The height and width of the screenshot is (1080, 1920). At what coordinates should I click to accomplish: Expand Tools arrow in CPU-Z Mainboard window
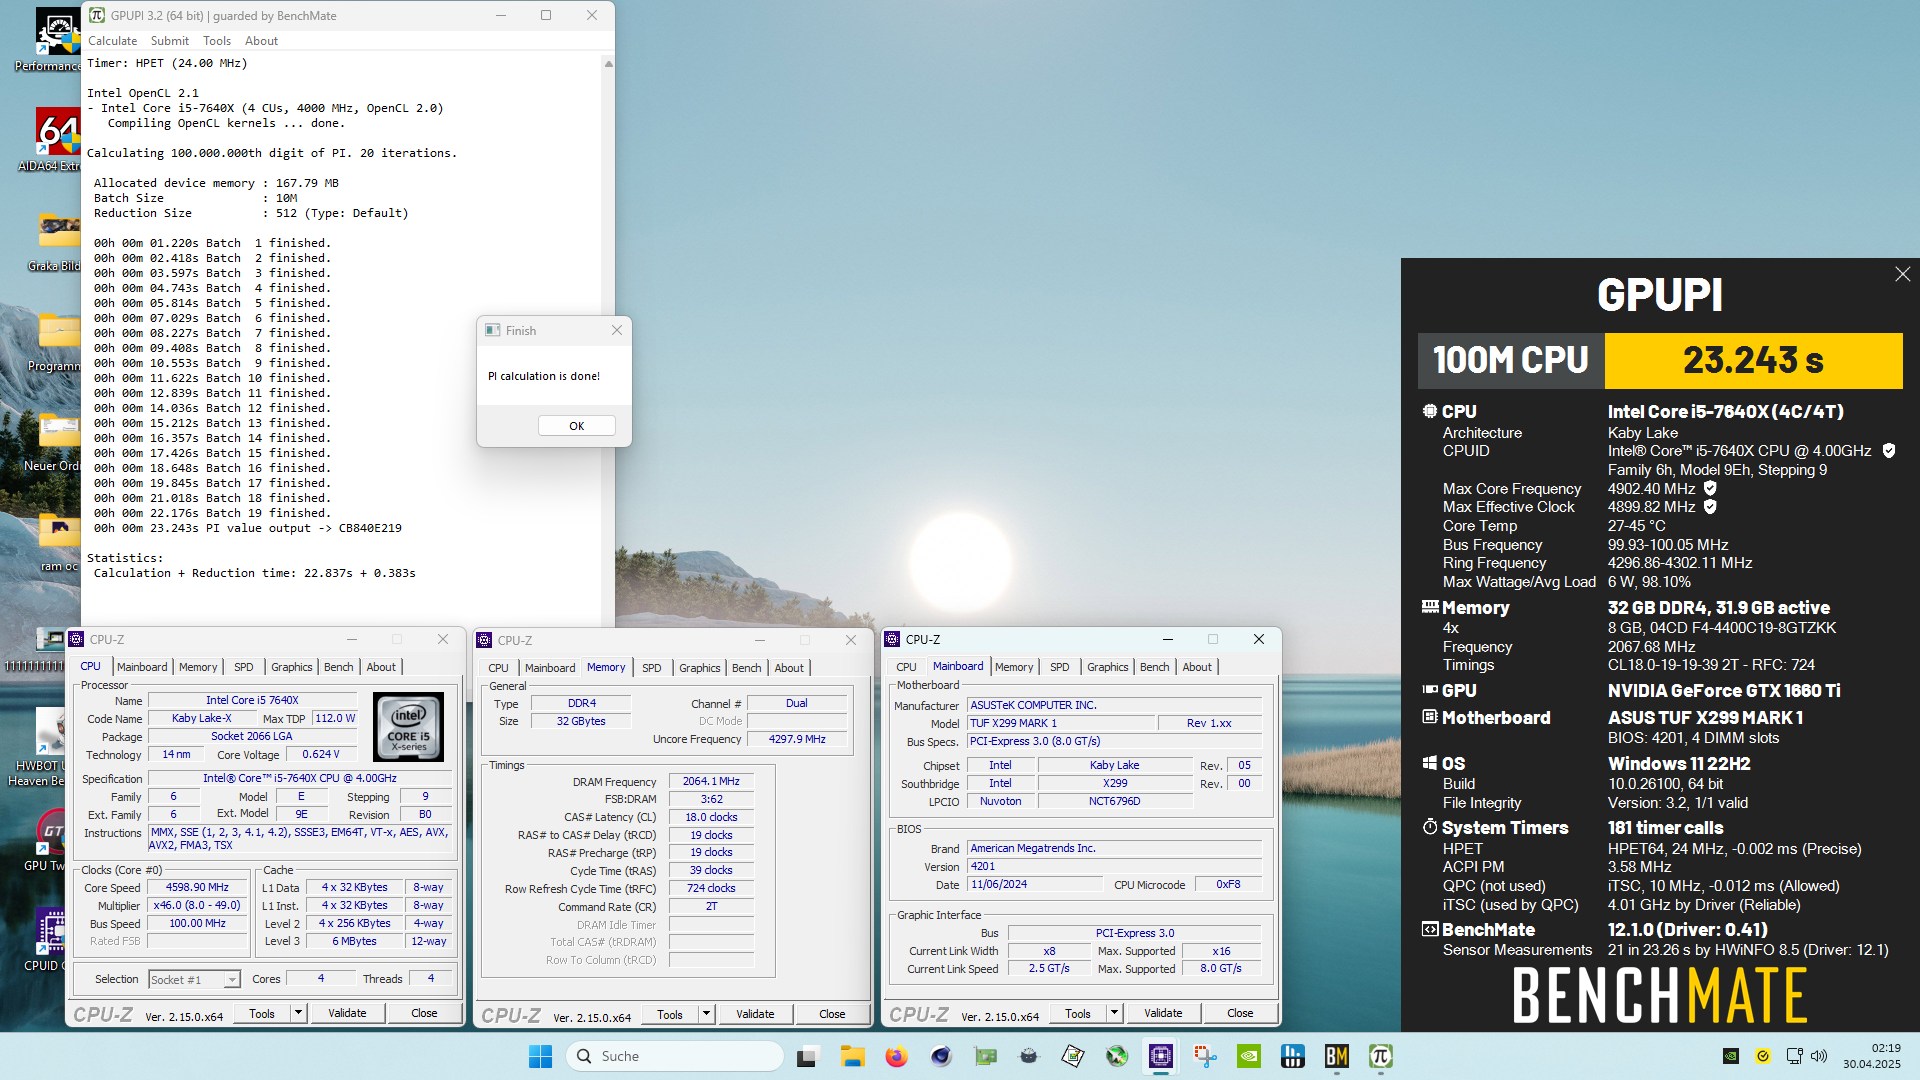1114,1013
